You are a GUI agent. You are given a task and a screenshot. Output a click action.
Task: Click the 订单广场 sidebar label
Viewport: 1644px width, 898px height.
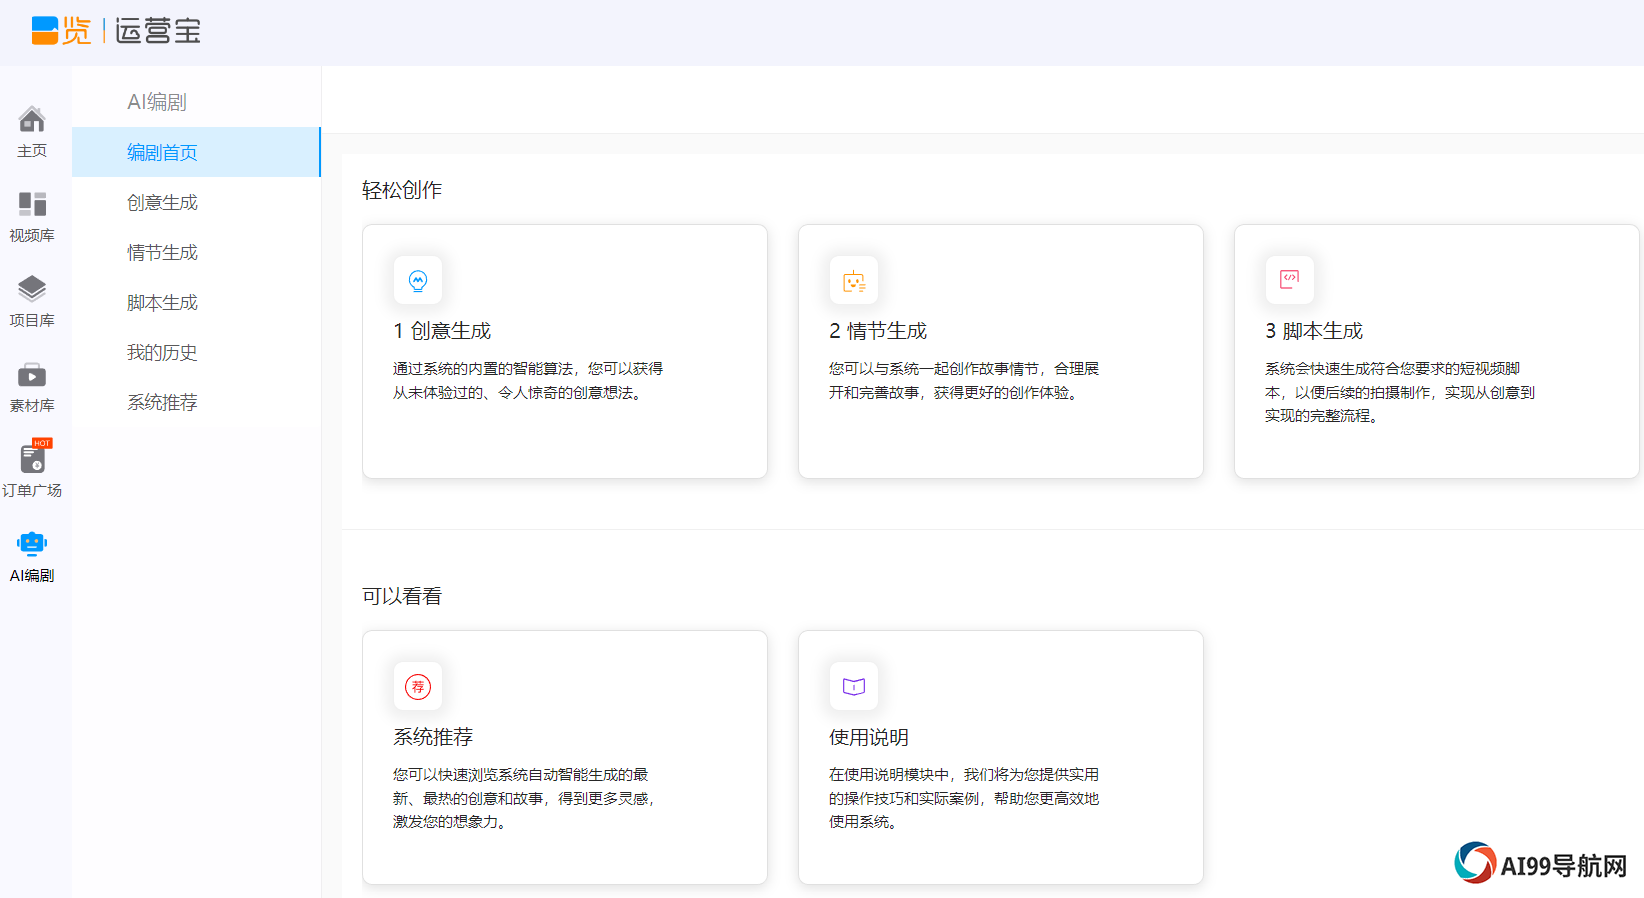point(32,490)
